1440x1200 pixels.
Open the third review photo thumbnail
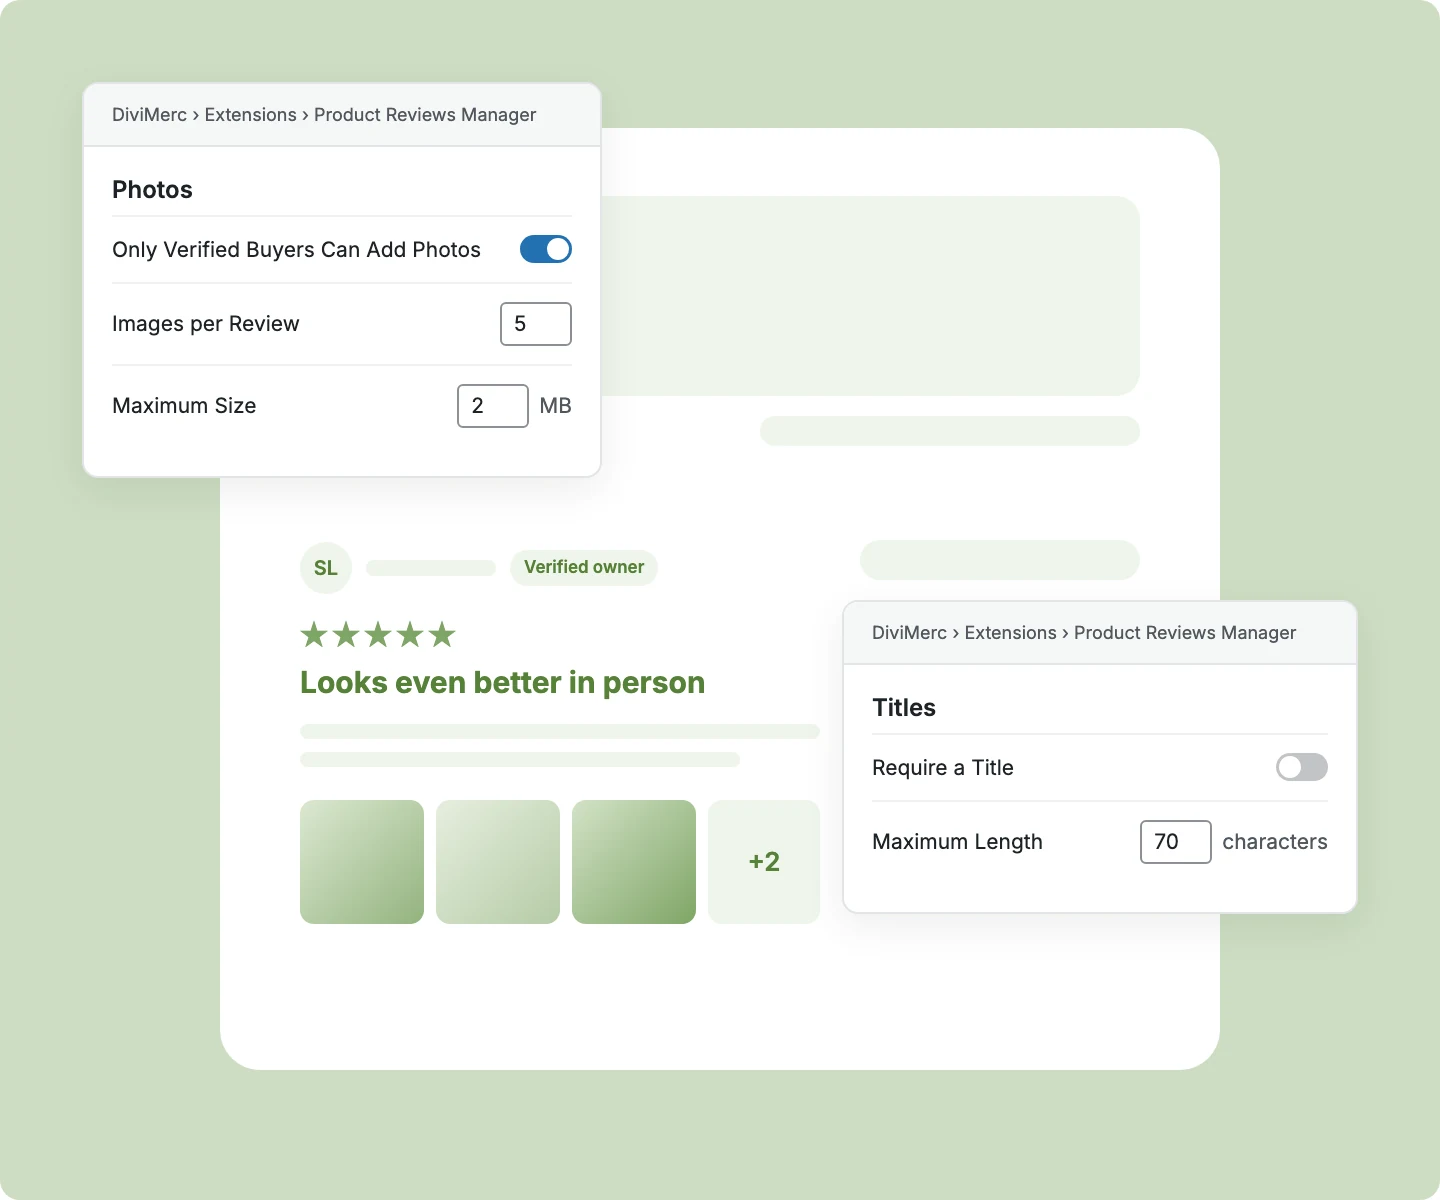click(x=634, y=862)
